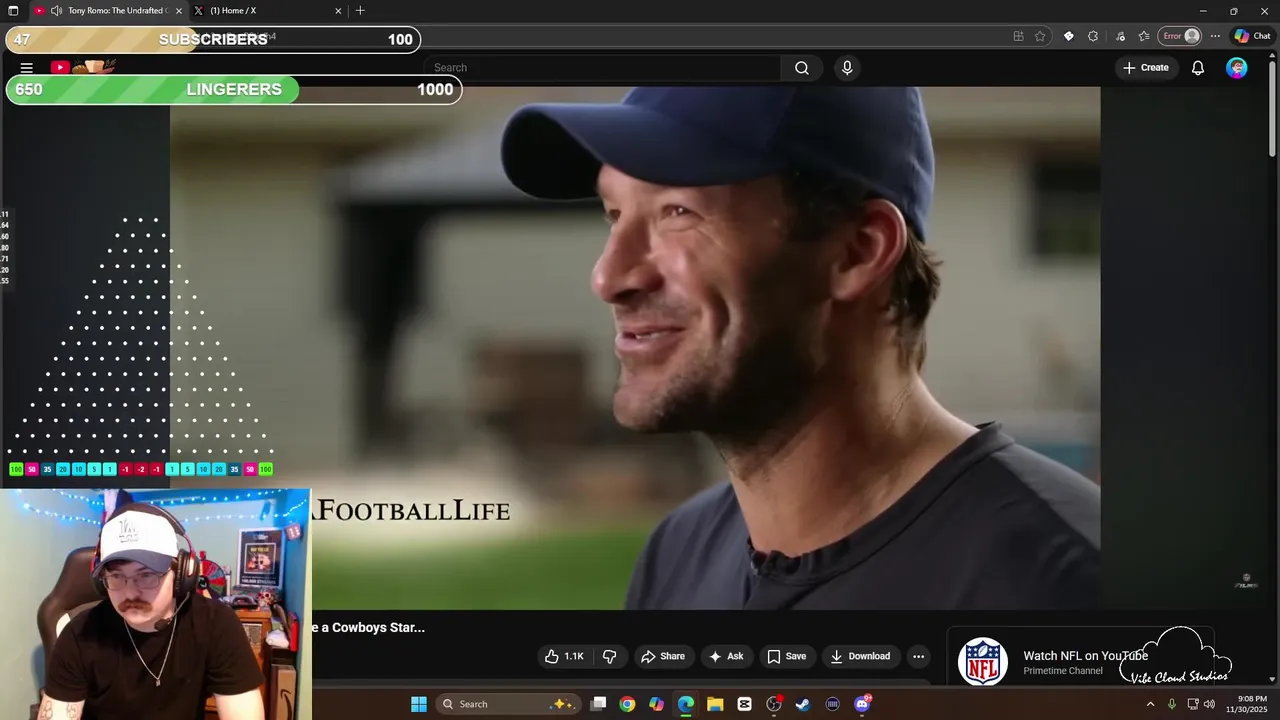Dislike the video

(609, 656)
